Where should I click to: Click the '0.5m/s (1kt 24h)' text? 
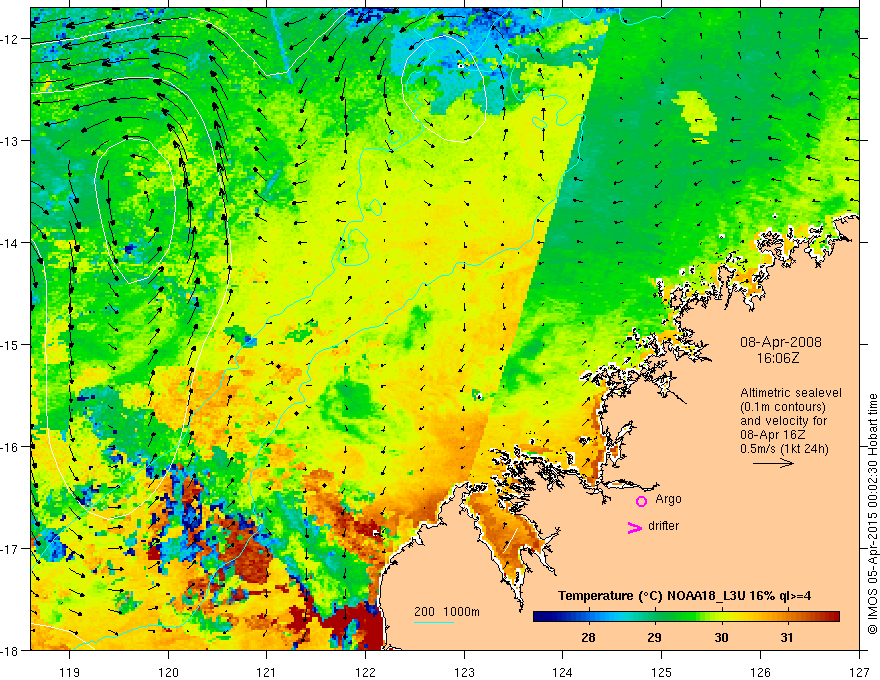tap(784, 449)
